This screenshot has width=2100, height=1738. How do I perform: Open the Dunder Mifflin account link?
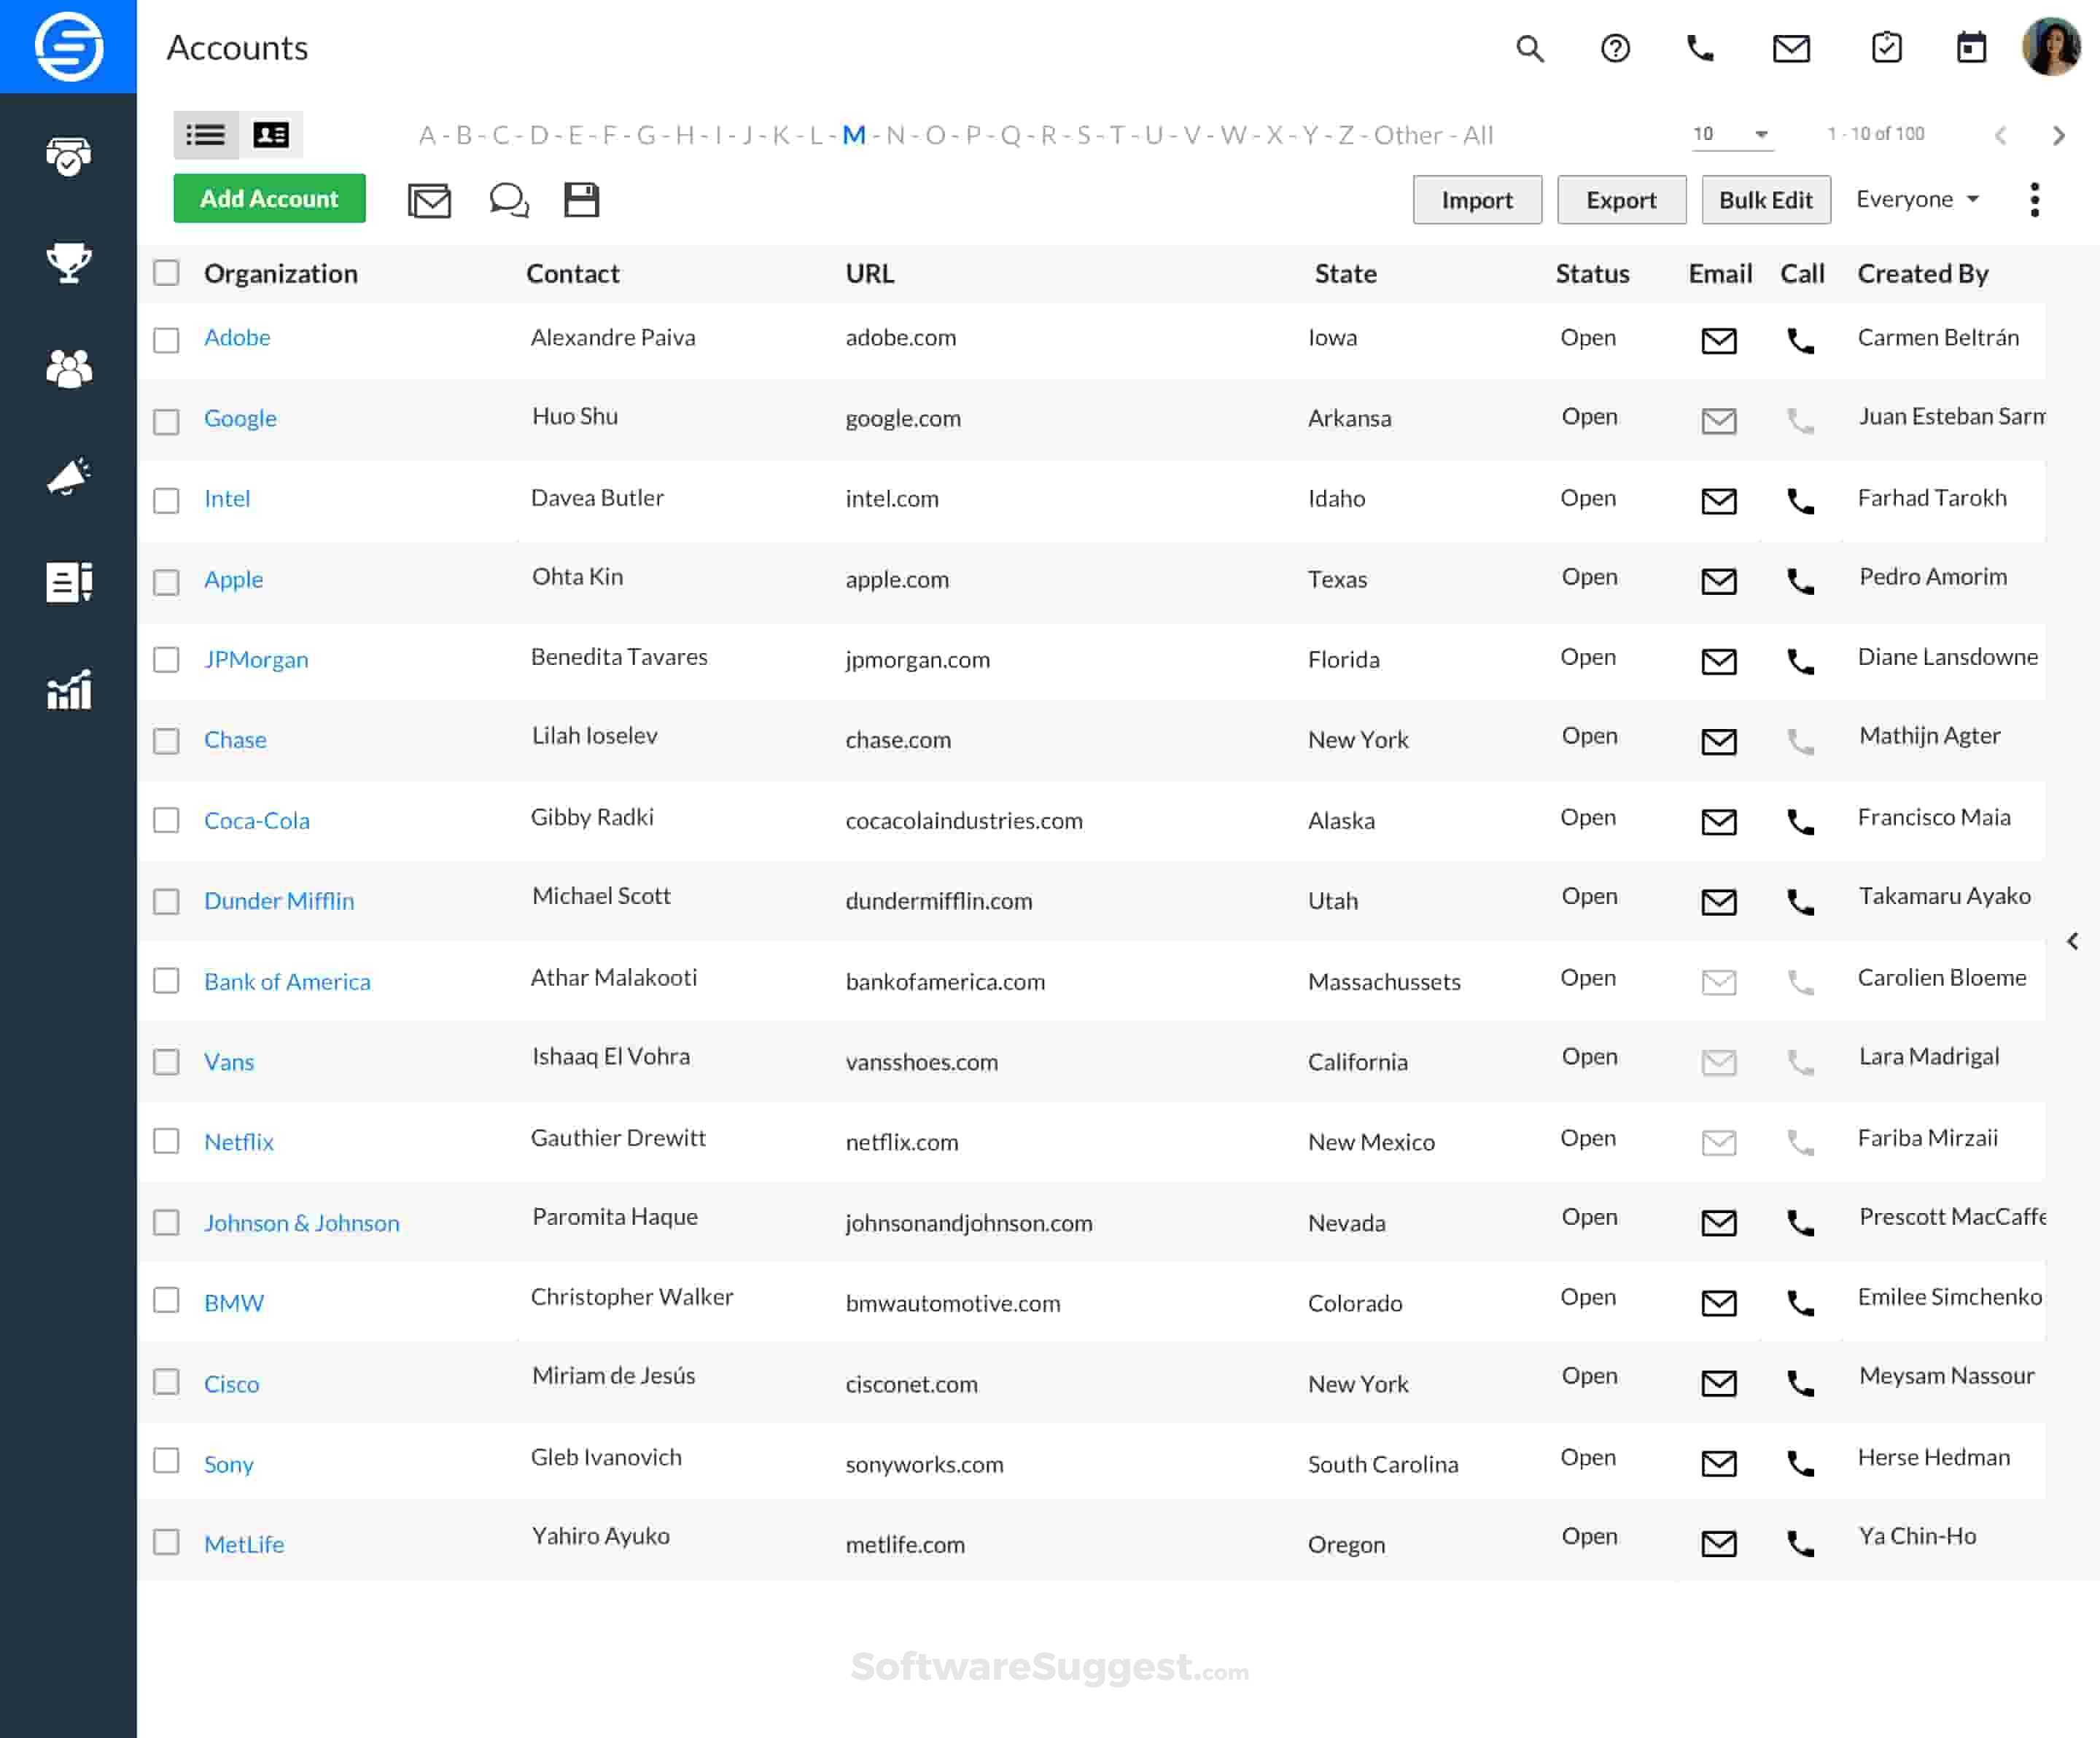click(279, 900)
